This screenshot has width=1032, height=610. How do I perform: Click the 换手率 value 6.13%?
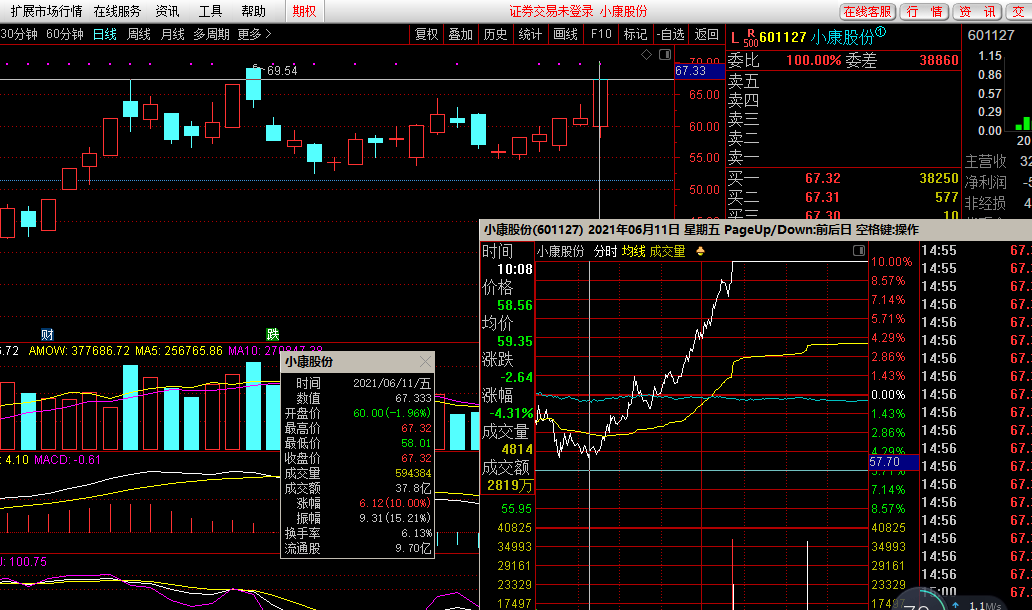pos(417,534)
